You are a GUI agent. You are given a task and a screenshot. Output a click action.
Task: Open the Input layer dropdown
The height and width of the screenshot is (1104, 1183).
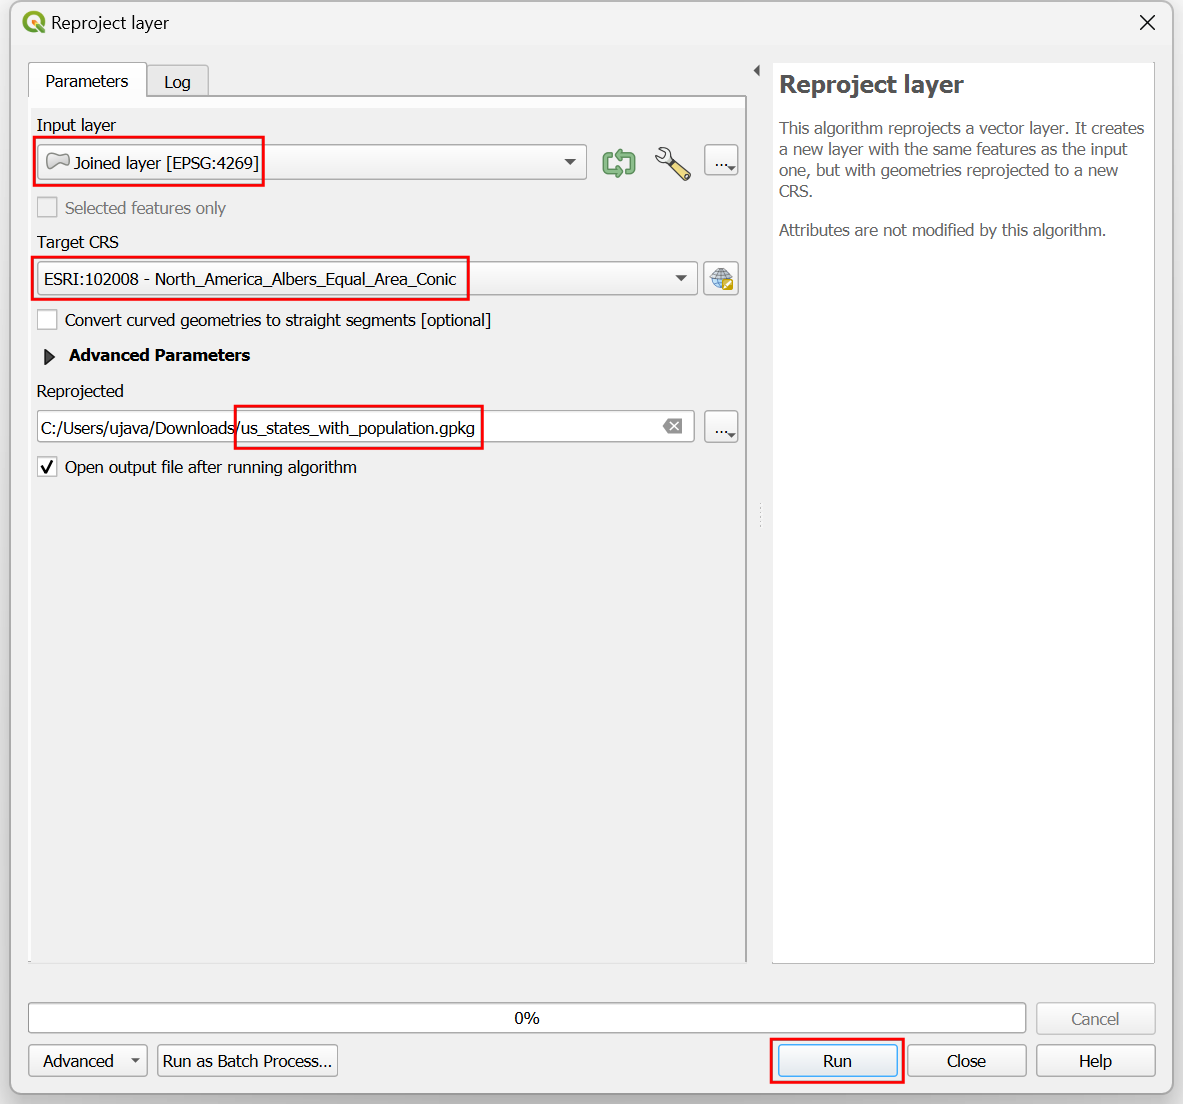click(569, 162)
